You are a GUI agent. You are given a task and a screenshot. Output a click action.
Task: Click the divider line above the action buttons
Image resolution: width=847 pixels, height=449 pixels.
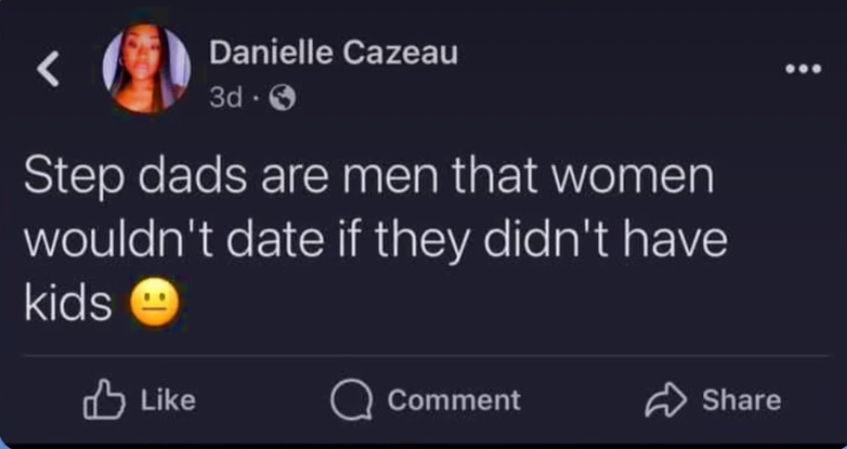coord(425,356)
